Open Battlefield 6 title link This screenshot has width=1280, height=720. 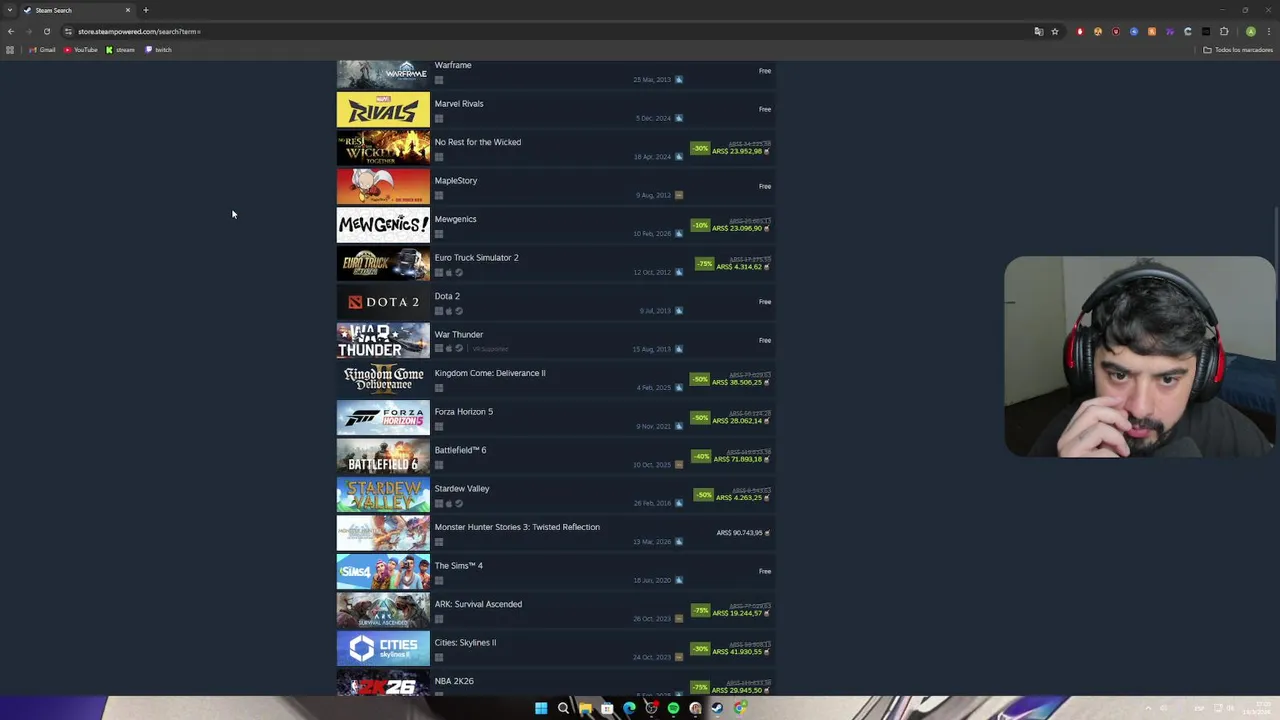tap(460, 450)
